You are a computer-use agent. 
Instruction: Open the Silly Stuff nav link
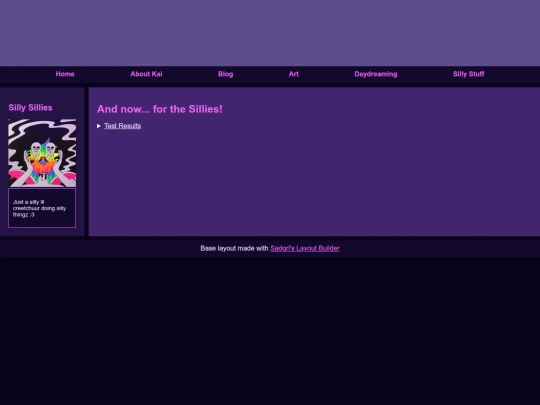tap(468, 74)
